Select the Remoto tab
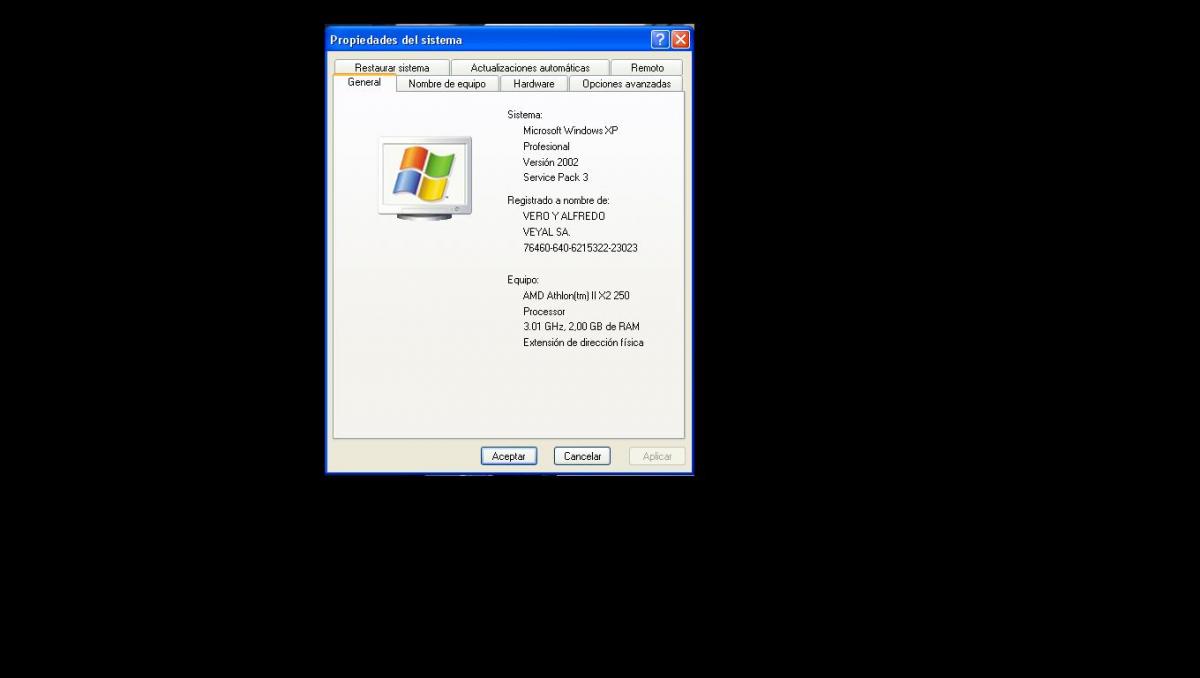1200x678 pixels. [x=647, y=68]
